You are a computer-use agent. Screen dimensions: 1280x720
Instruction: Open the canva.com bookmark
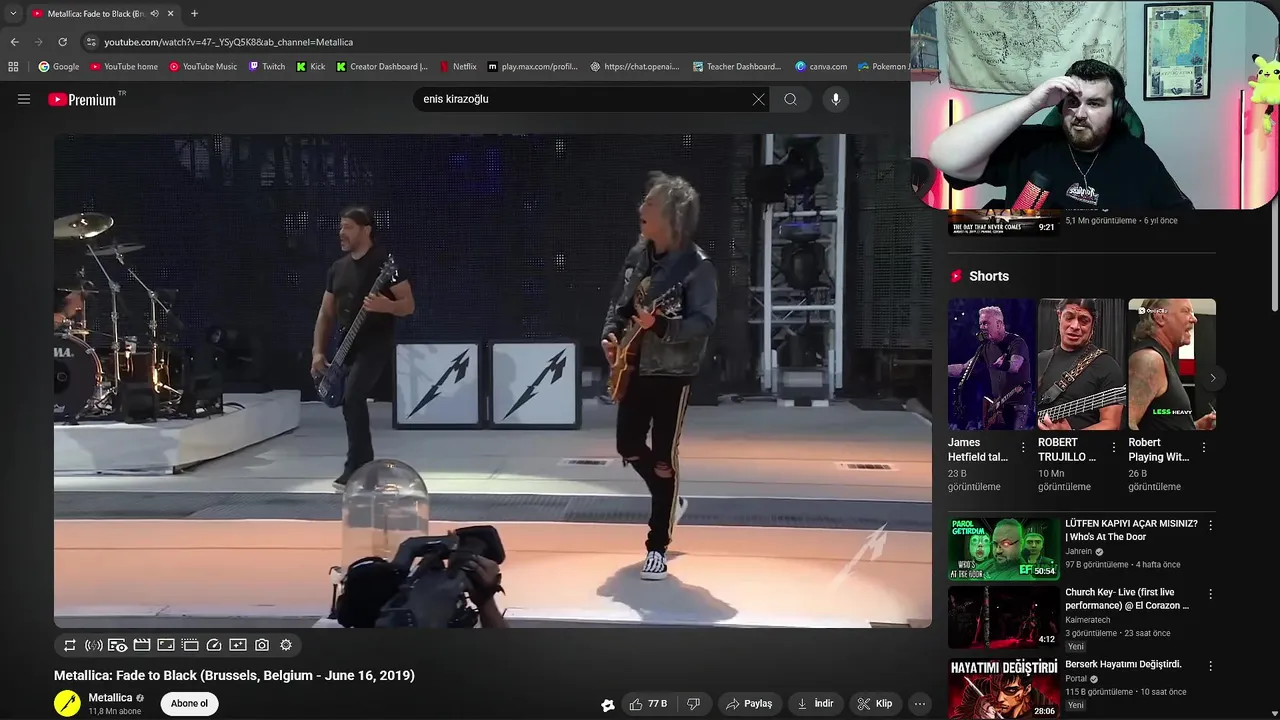click(x=821, y=67)
